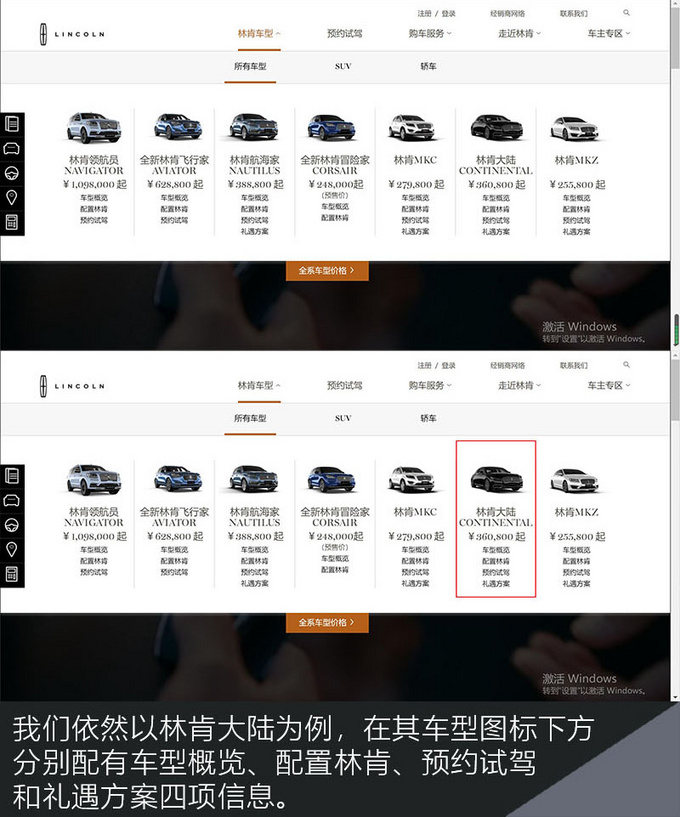The image size is (680, 817).
Task: Click the Nautilus car thumbnail in the upper page copy
Action: coord(254,127)
